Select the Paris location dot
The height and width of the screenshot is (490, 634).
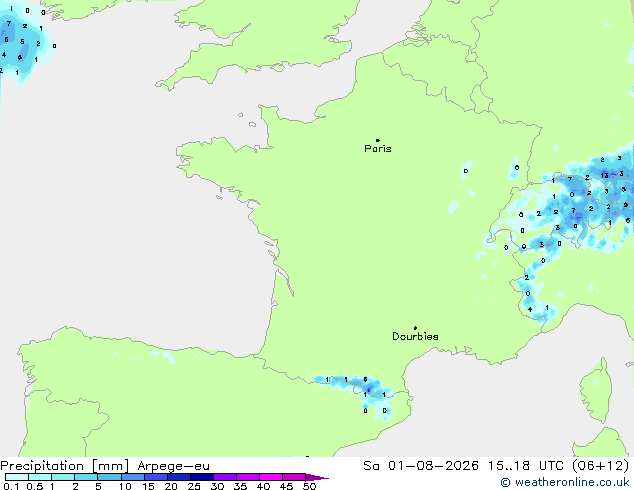pos(378,140)
